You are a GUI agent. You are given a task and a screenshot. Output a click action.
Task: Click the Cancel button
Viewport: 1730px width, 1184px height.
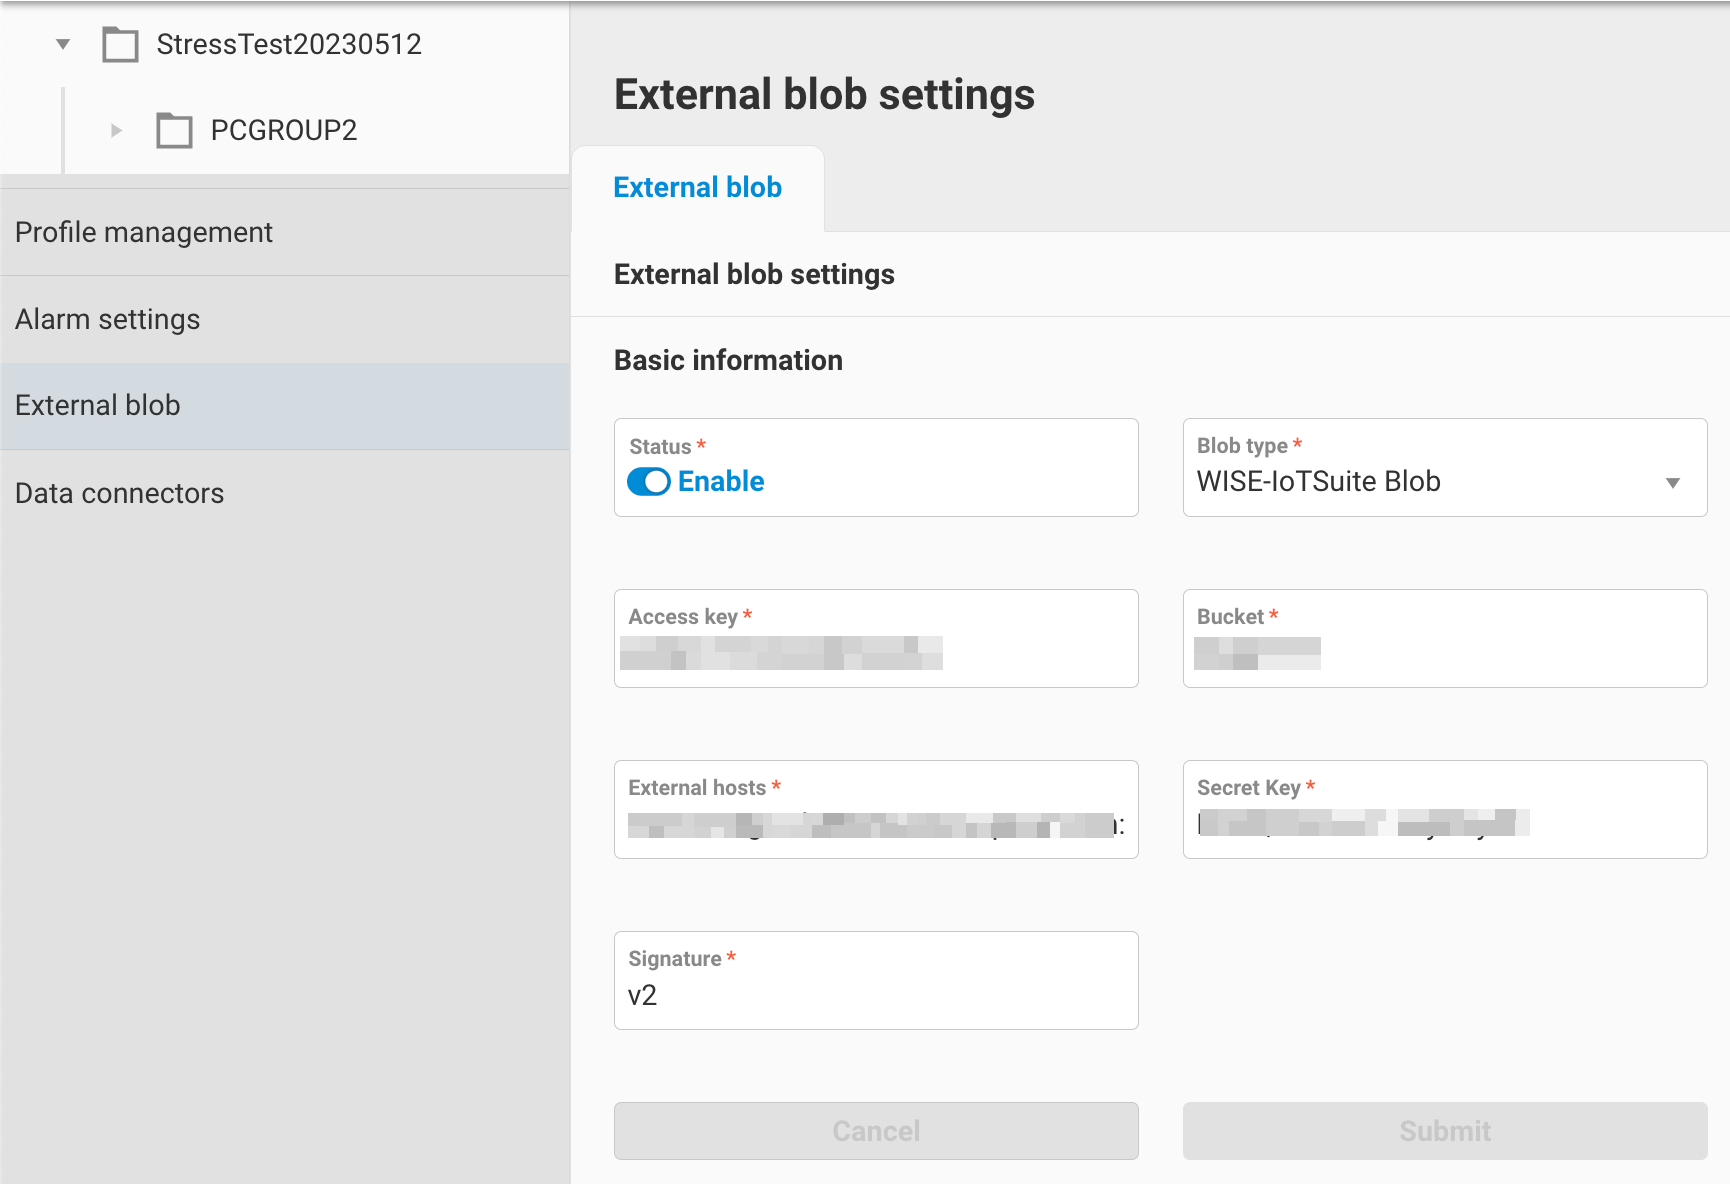(x=875, y=1131)
